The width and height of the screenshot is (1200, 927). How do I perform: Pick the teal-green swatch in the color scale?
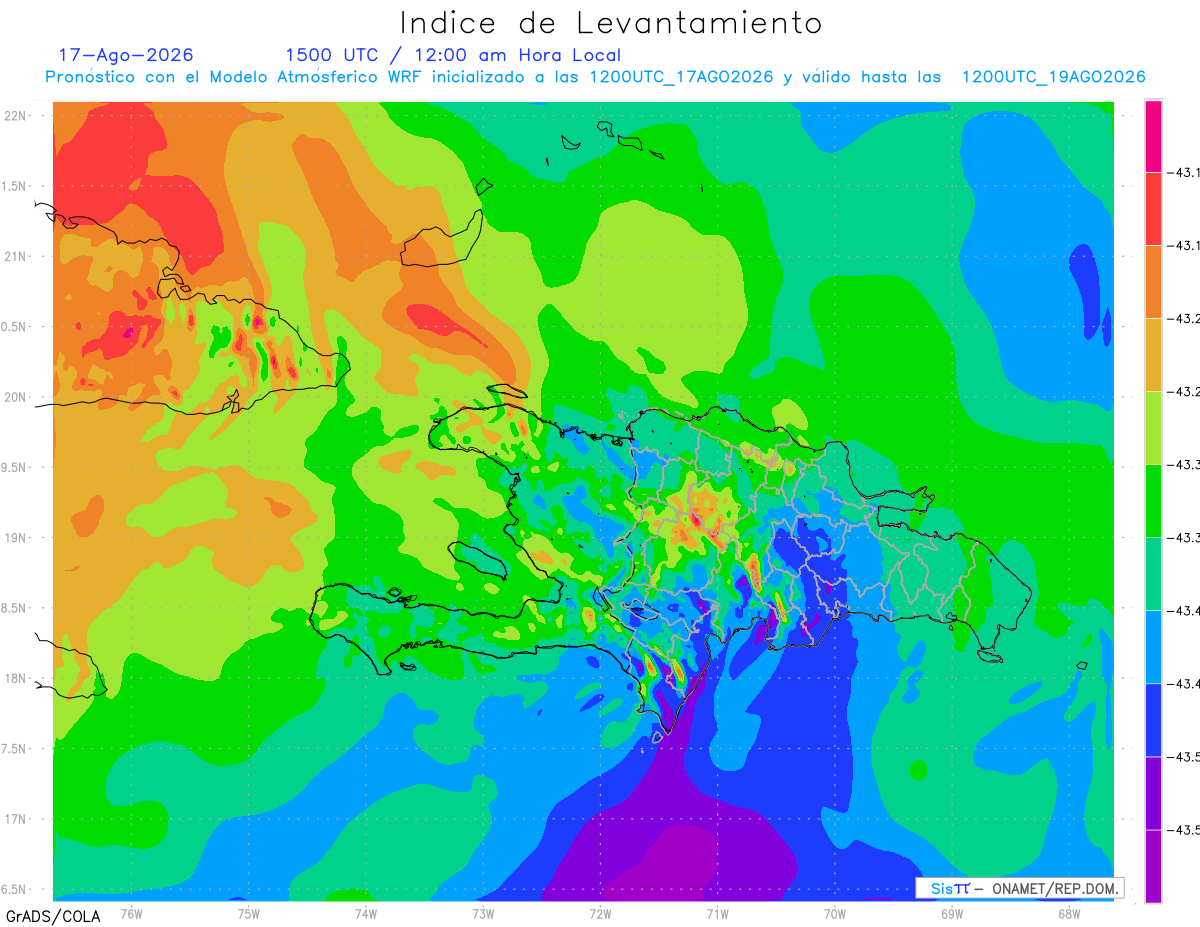coord(1153,574)
